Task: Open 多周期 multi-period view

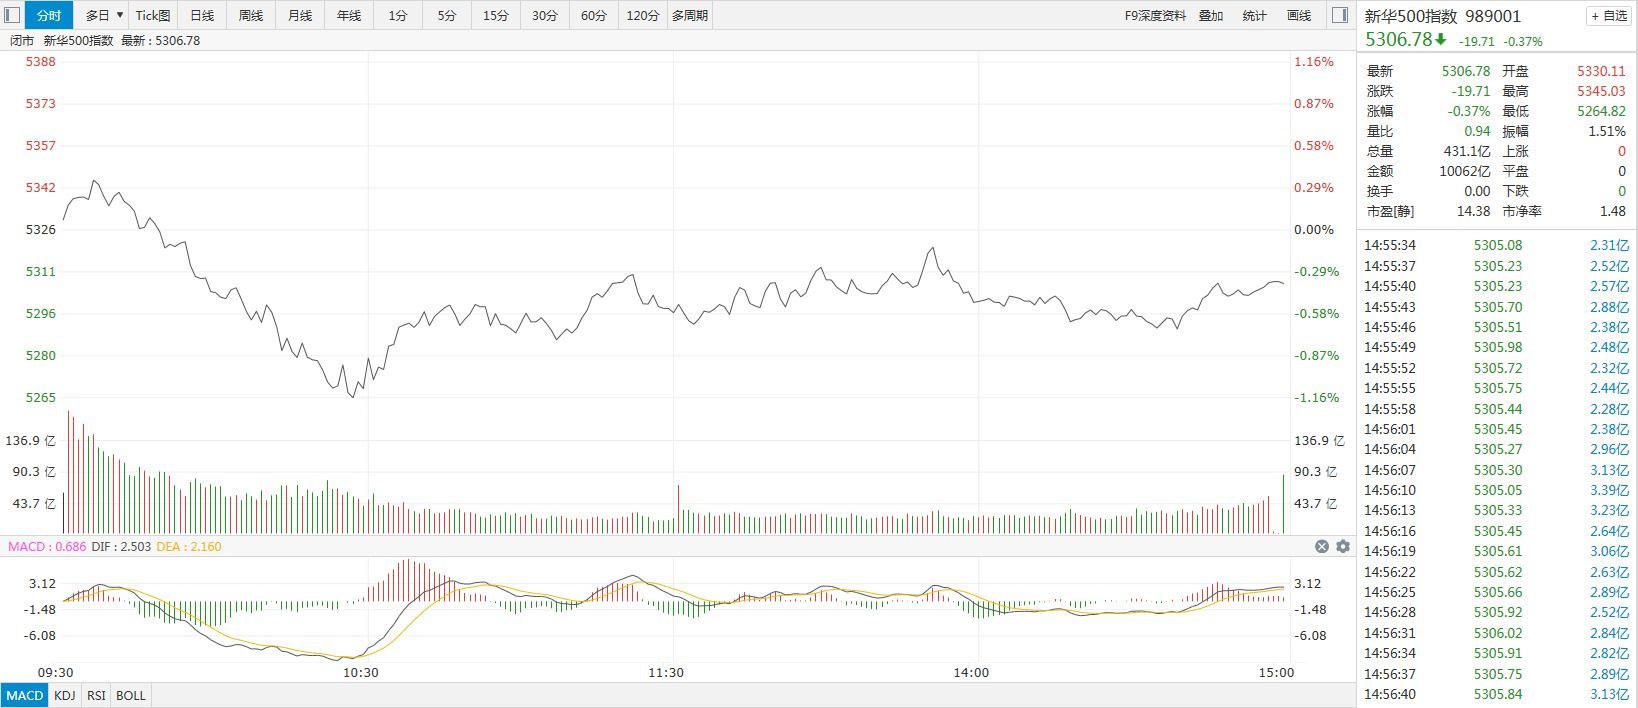Action: [690, 15]
